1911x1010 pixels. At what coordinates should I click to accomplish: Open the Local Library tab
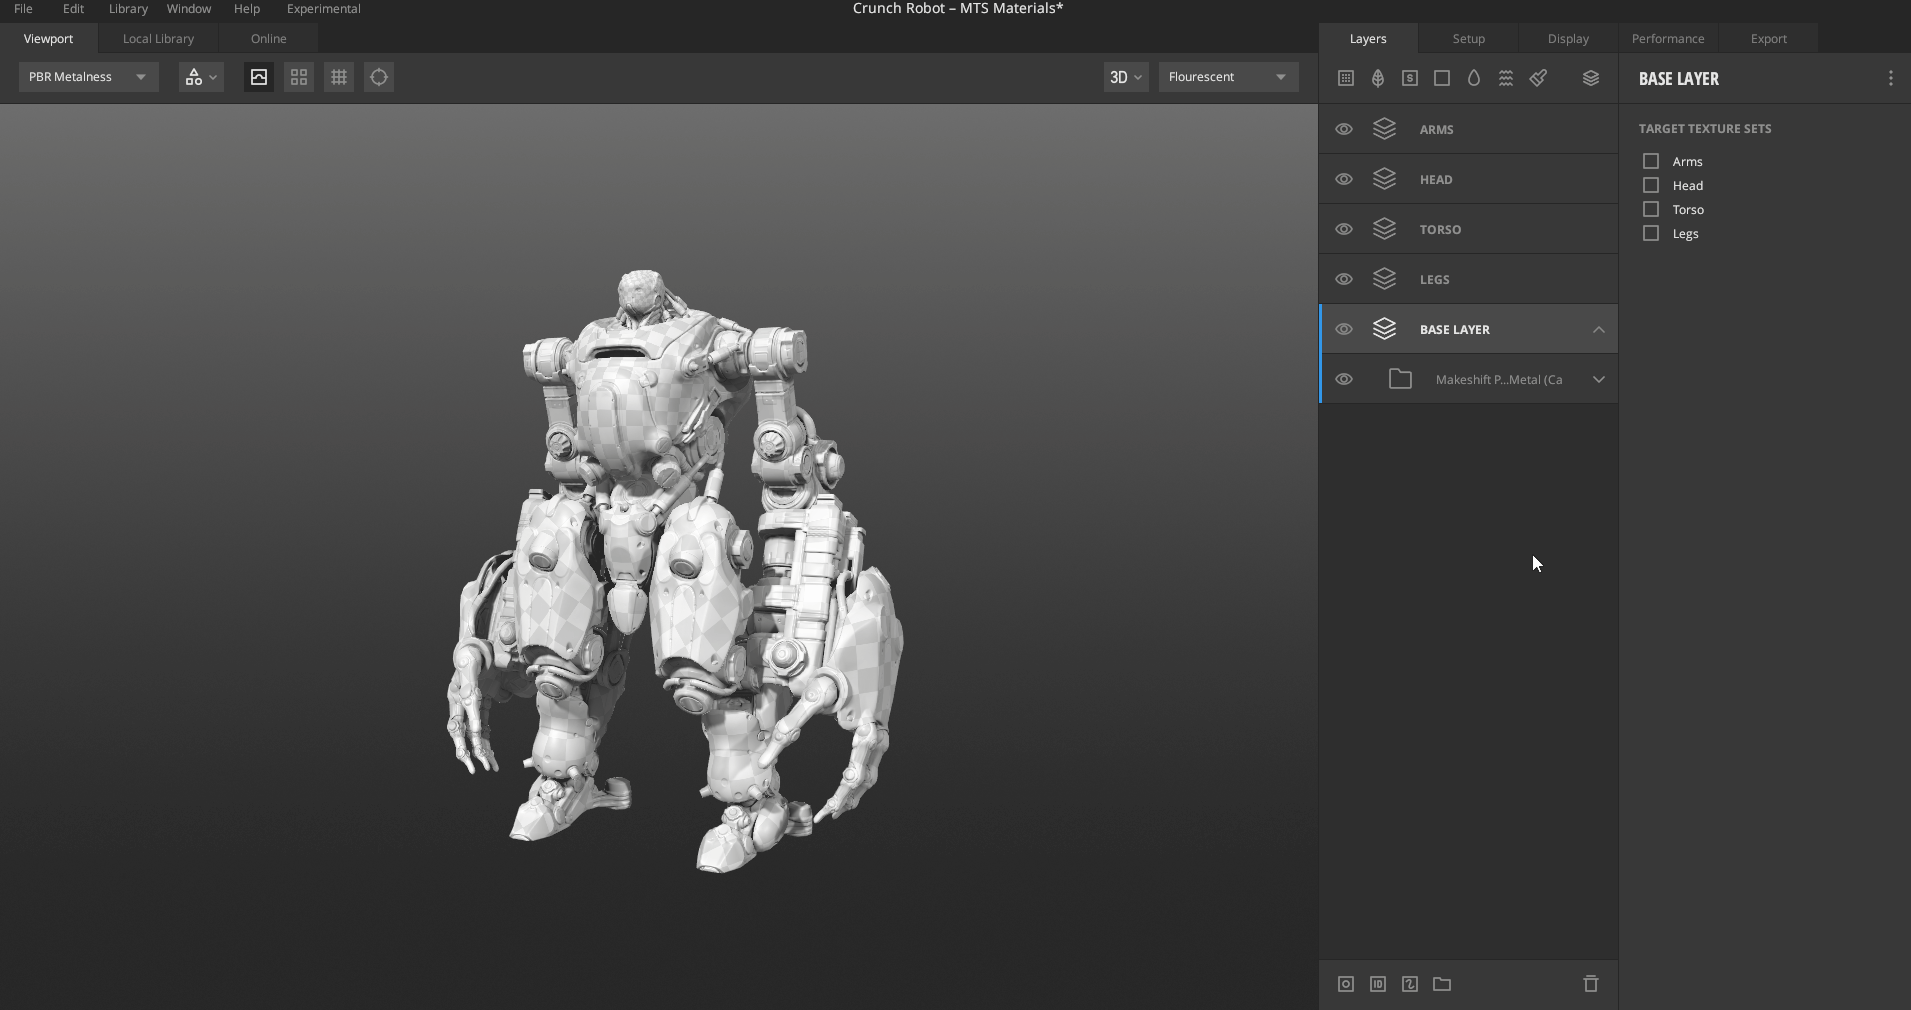tap(158, 38)
